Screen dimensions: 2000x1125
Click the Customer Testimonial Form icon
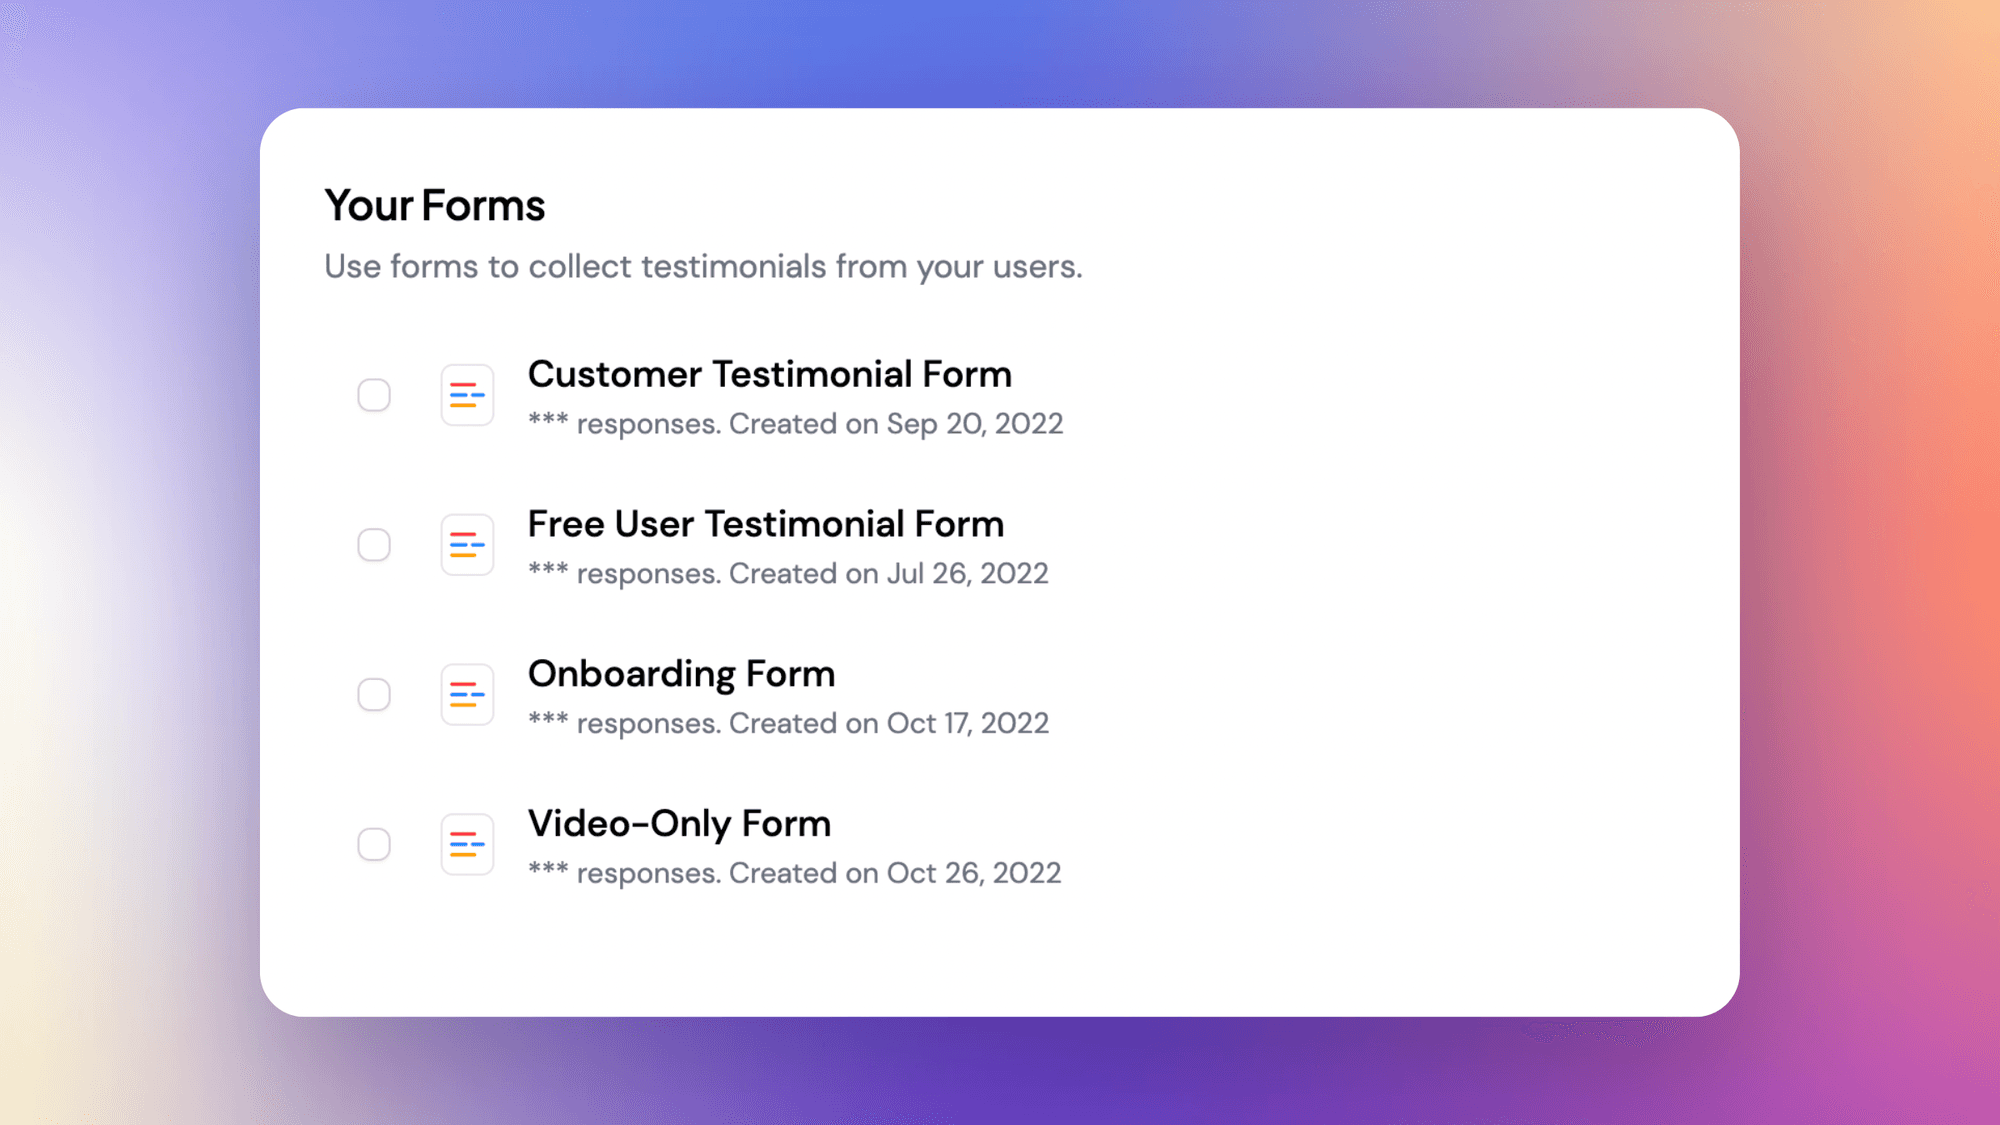(x=467, y=395)
